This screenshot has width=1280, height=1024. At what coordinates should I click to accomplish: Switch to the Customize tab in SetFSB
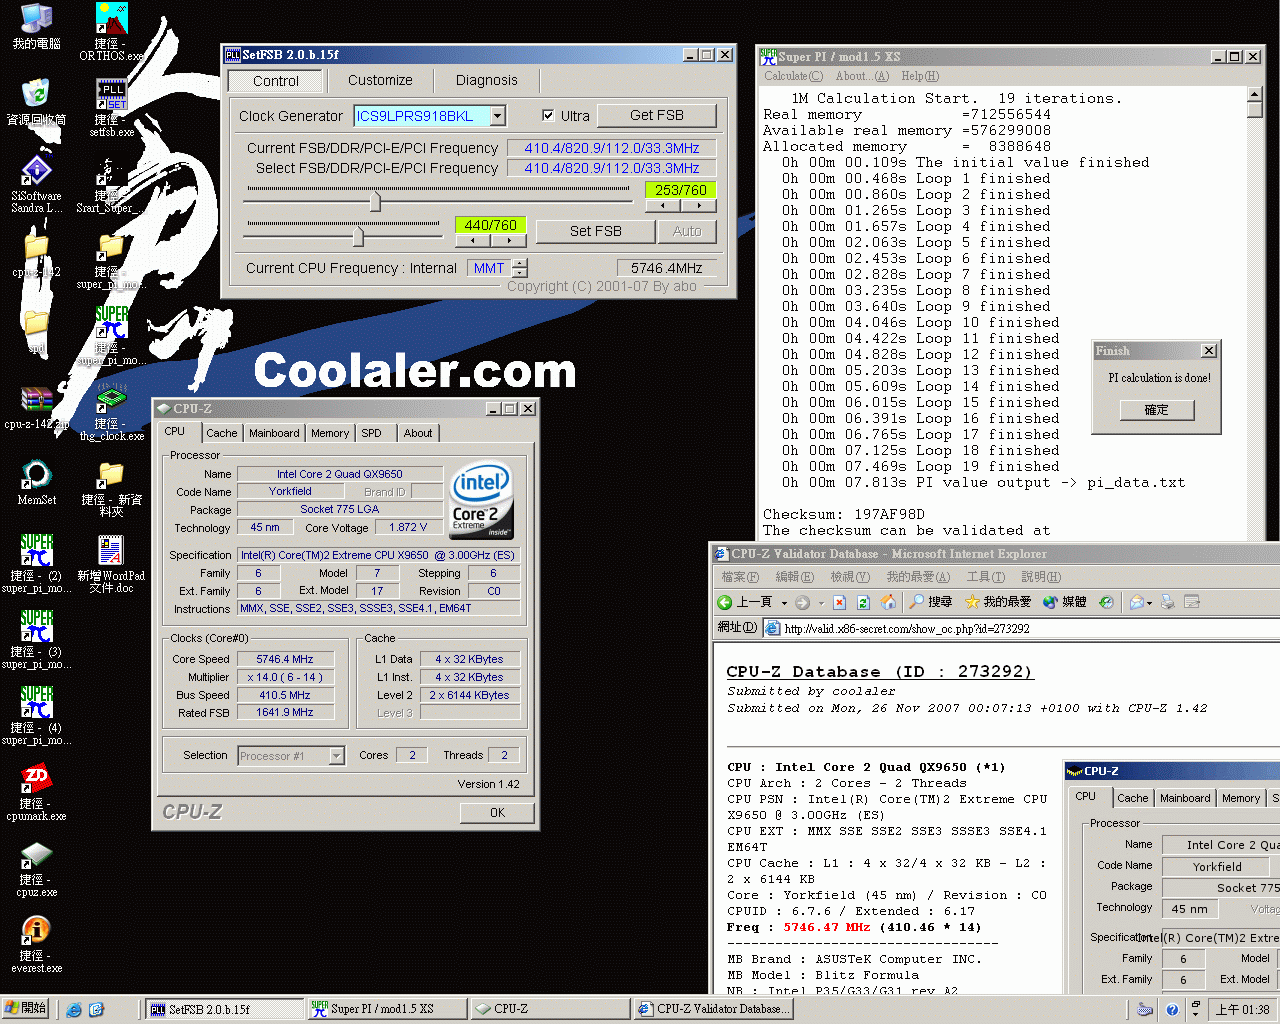tap(380, 80)
